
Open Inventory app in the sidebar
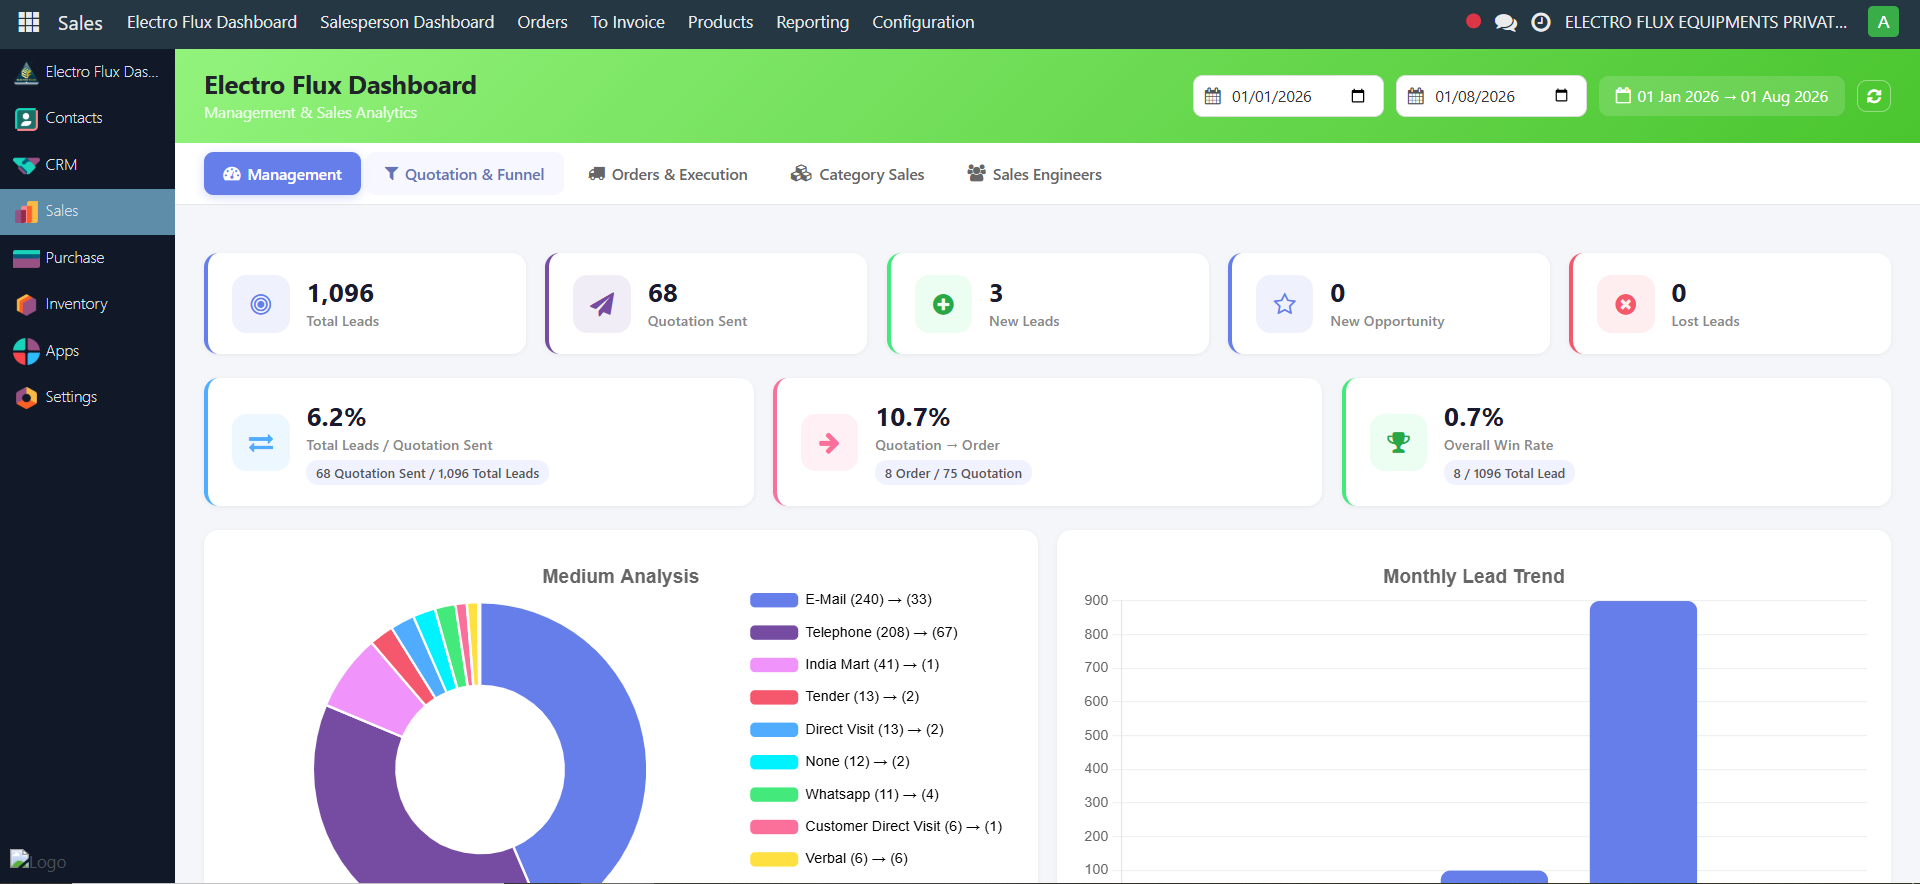point(87,304)
